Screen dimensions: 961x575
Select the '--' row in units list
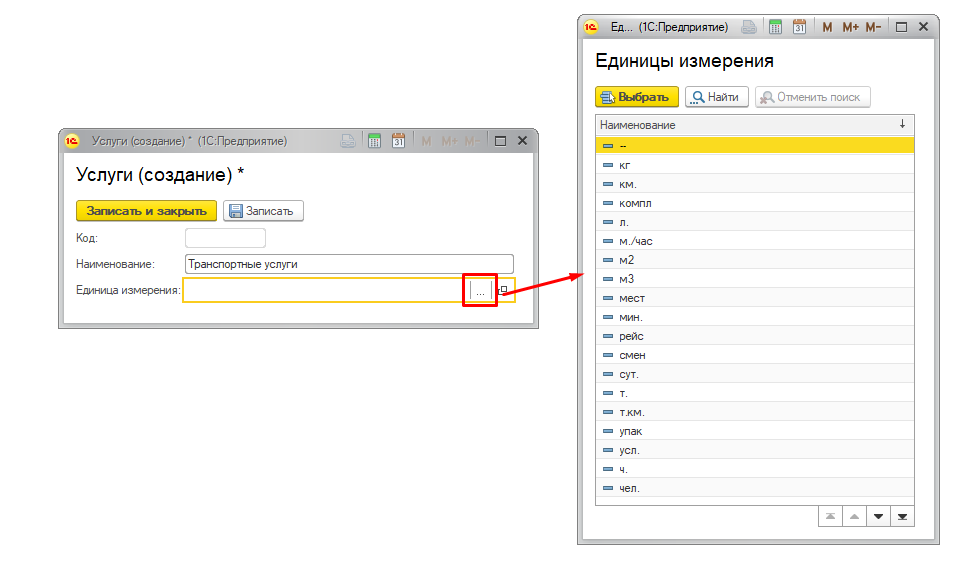[x=754, y=146]
